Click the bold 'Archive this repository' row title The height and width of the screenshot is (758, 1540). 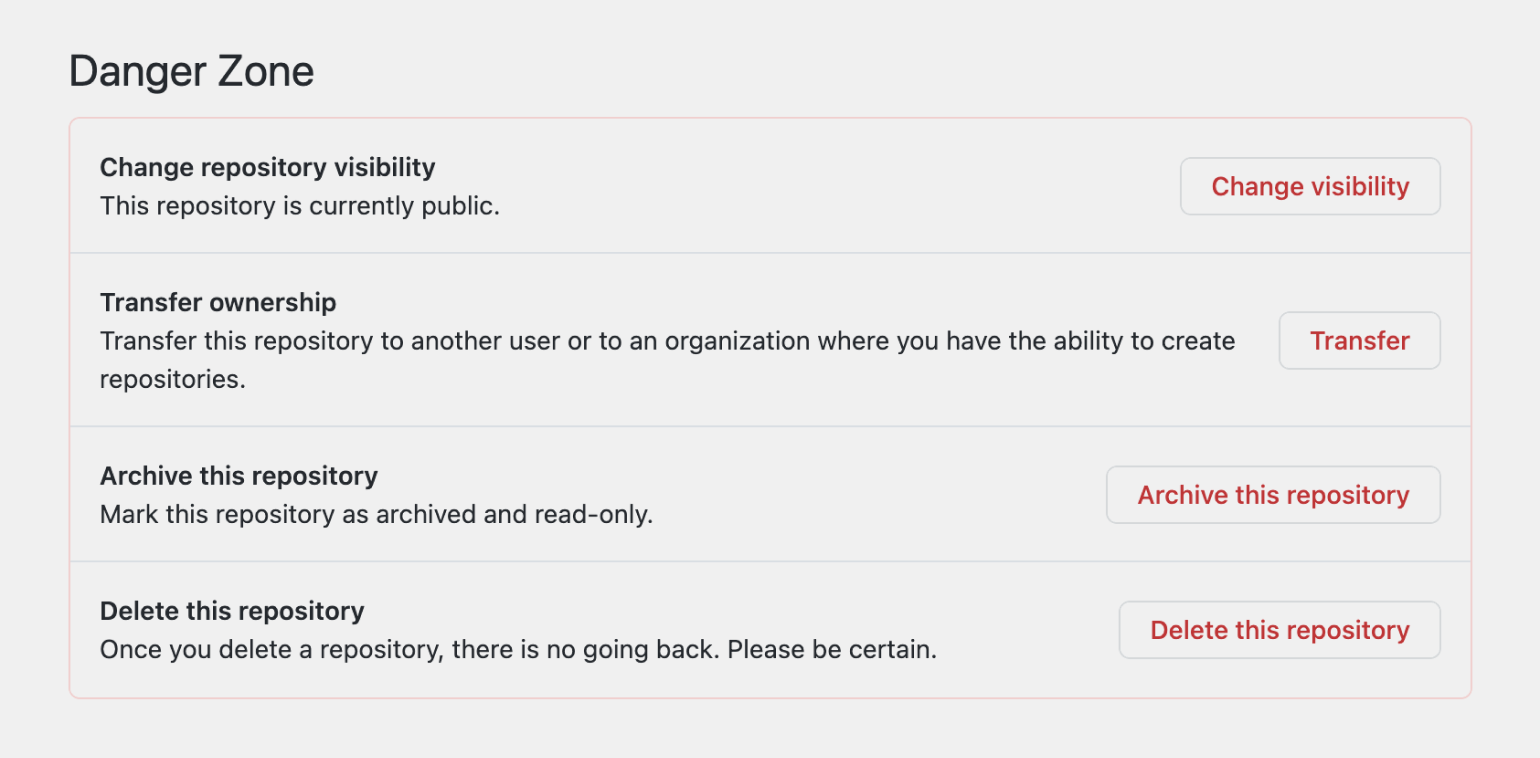click(x=238, y=476)
